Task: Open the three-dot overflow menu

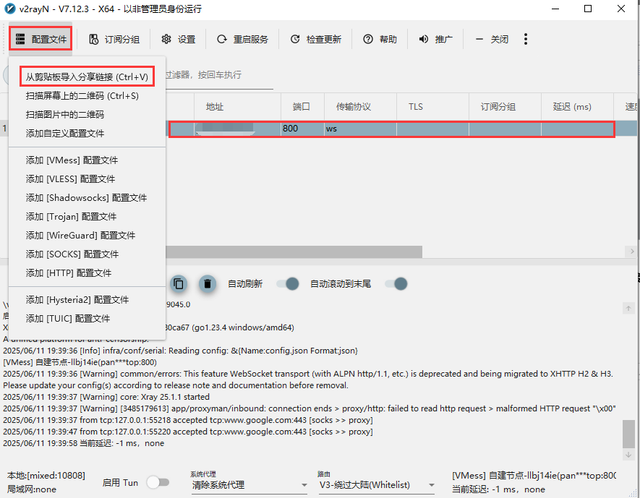Action: 526,40
